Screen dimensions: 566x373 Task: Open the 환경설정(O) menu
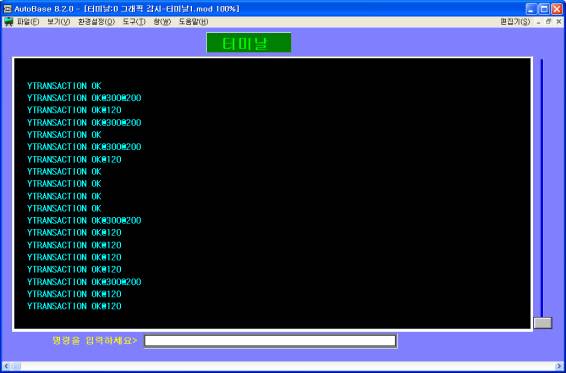point(96,22)
